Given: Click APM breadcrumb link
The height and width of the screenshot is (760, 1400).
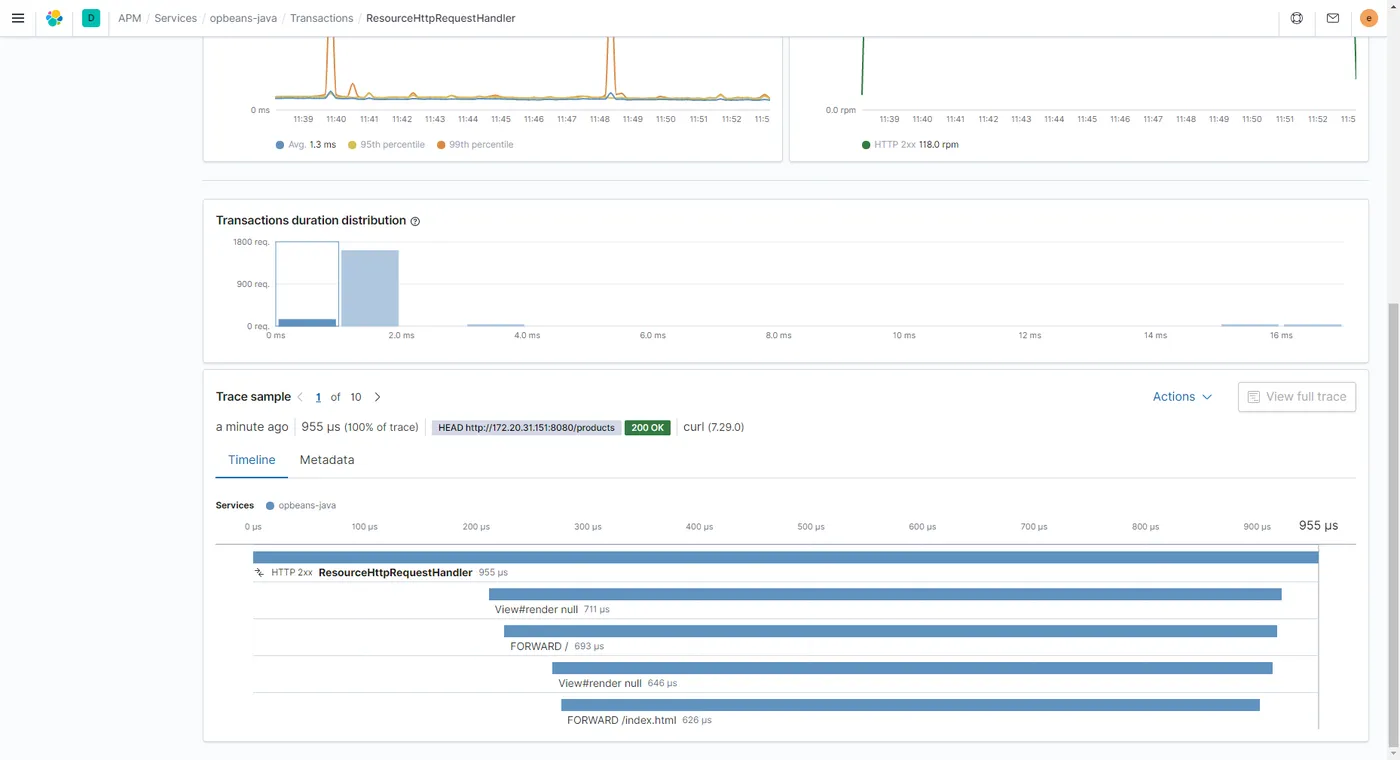Looking at the screenshot, I should 129,18.
